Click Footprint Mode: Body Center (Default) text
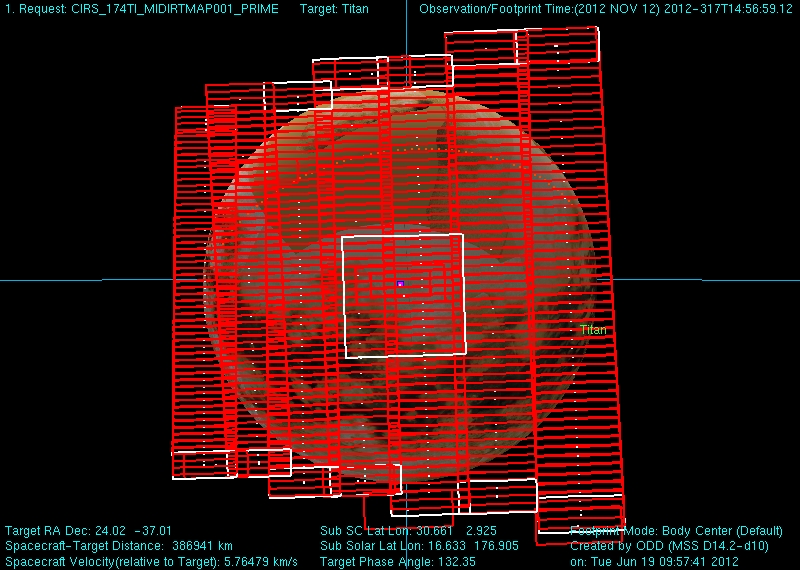 click(x=677, y=531)
